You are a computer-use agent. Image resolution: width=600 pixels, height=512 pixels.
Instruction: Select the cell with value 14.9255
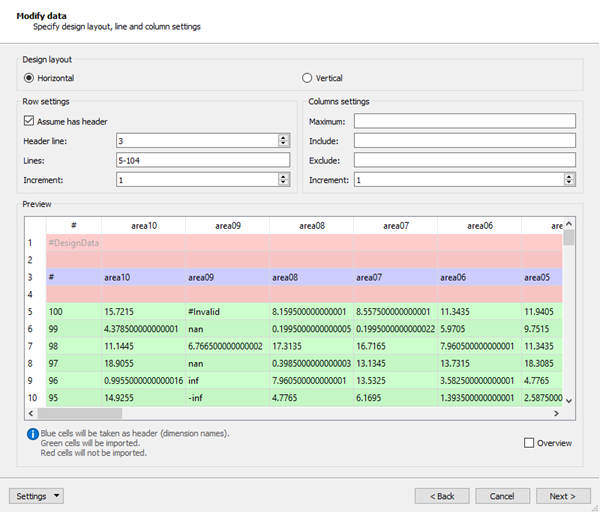[144, 398]
